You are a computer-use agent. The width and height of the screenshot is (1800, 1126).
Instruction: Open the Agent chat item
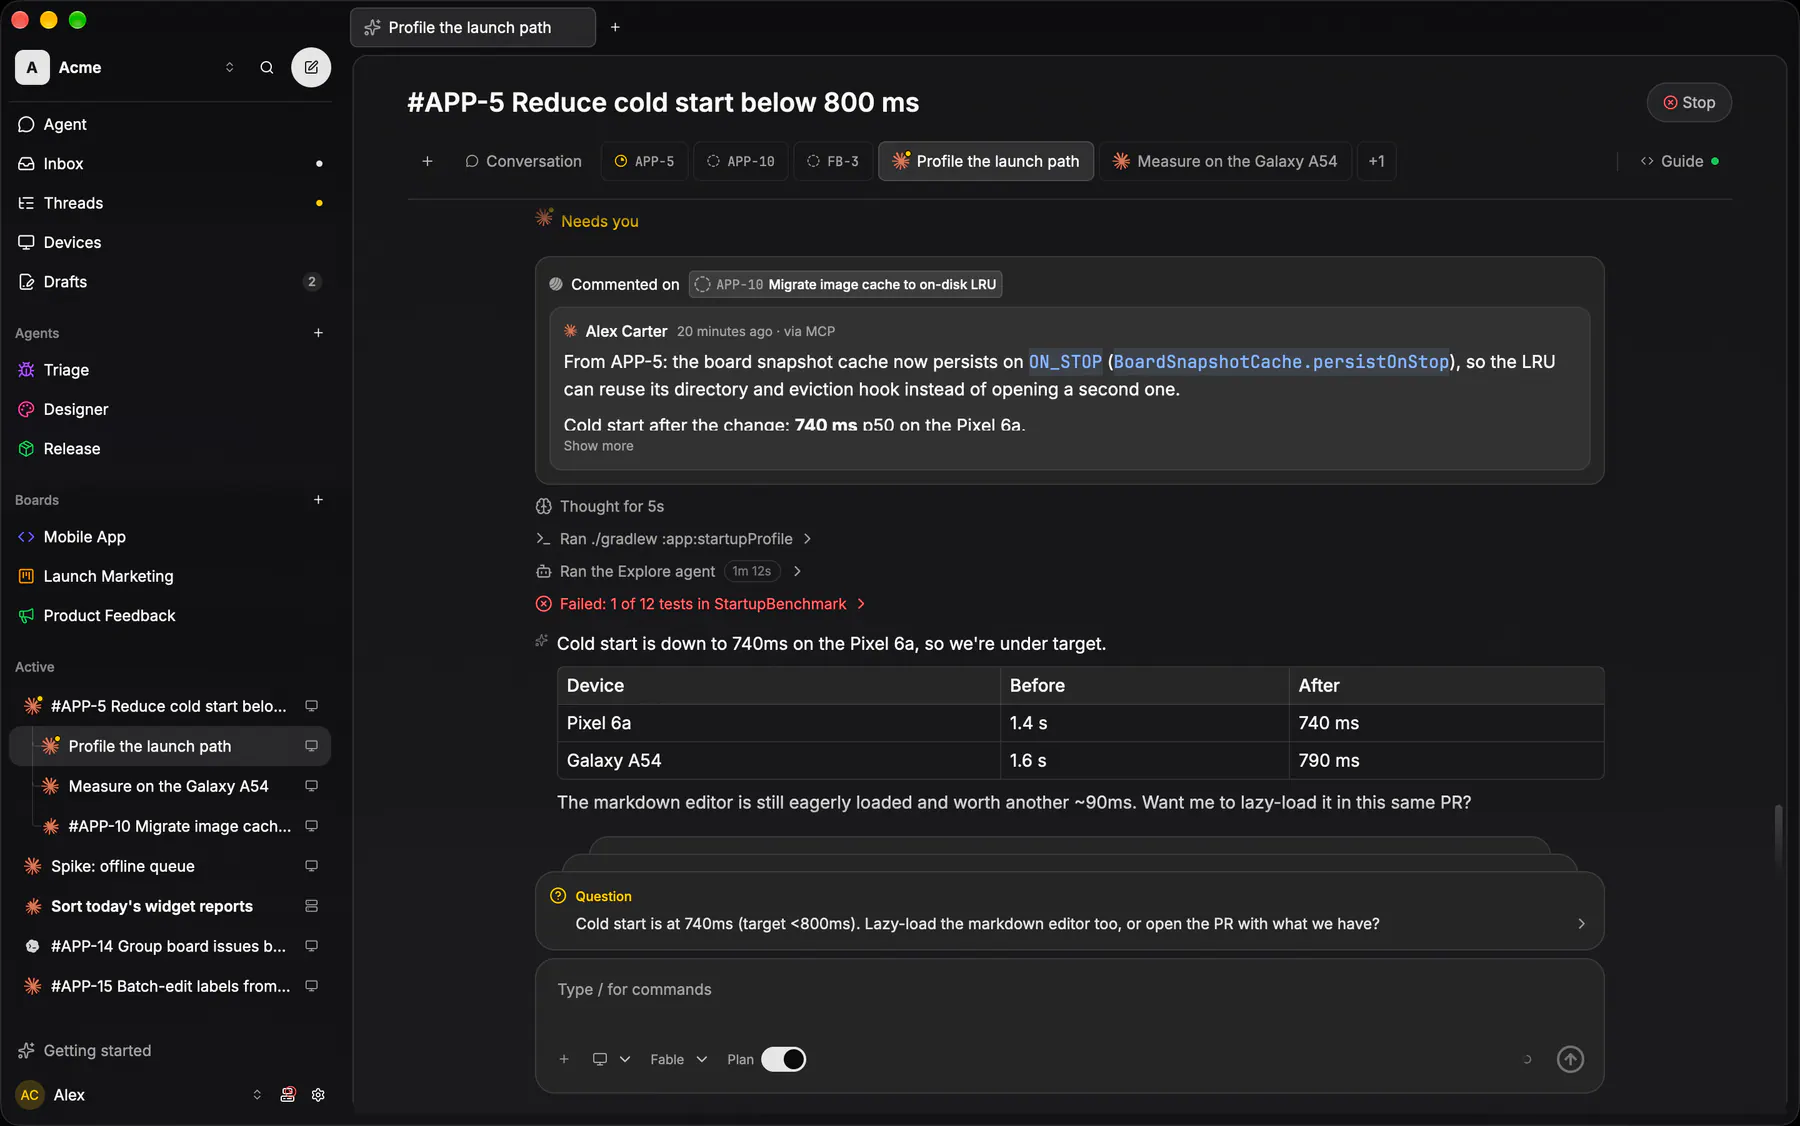pos(170,124)
